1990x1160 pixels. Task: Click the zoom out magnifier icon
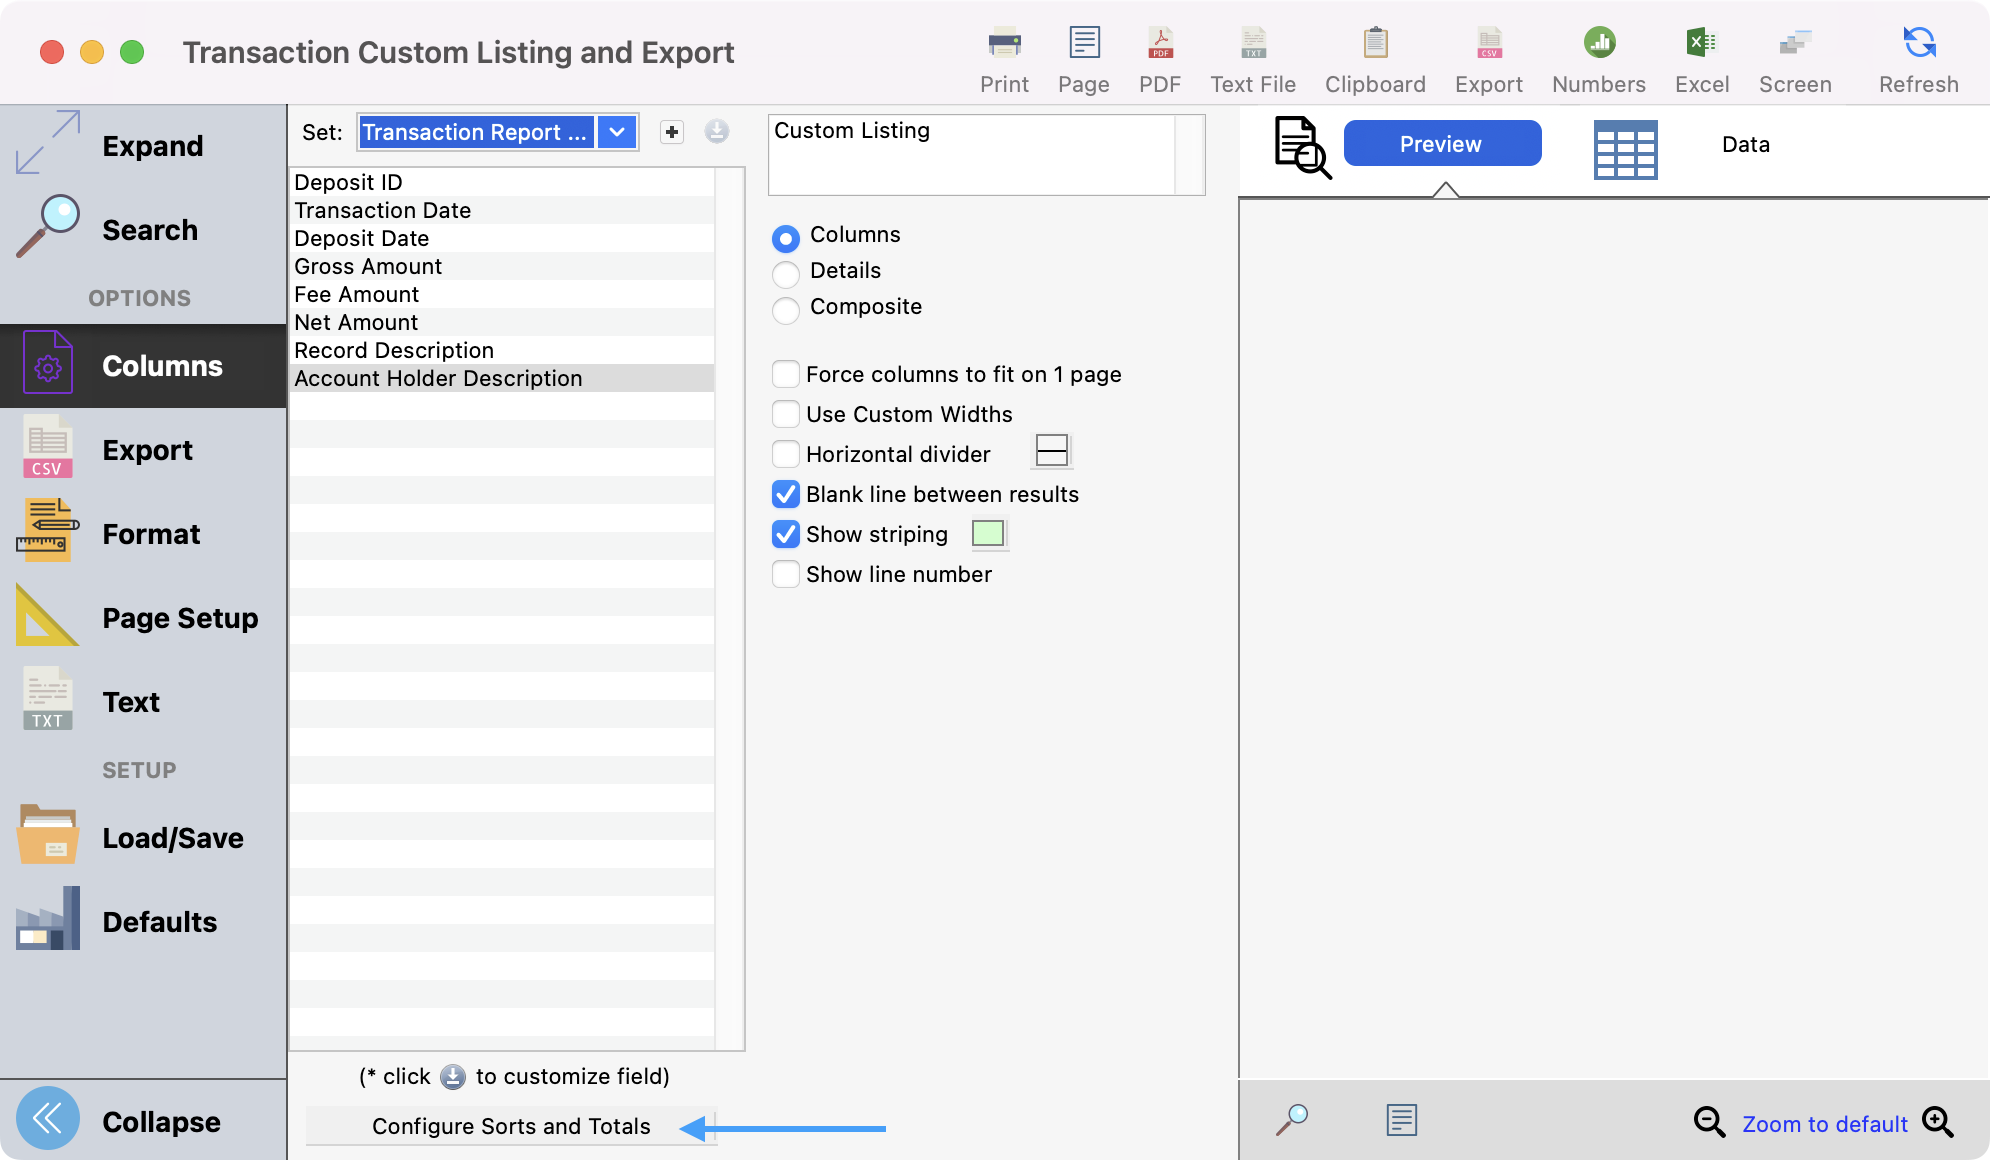(x=1709, y=1122)
